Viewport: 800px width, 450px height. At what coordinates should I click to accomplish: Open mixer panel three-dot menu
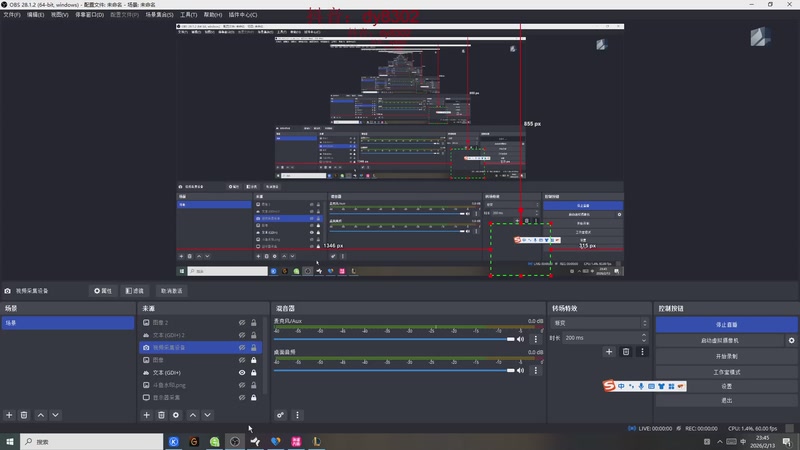[297, 415]
